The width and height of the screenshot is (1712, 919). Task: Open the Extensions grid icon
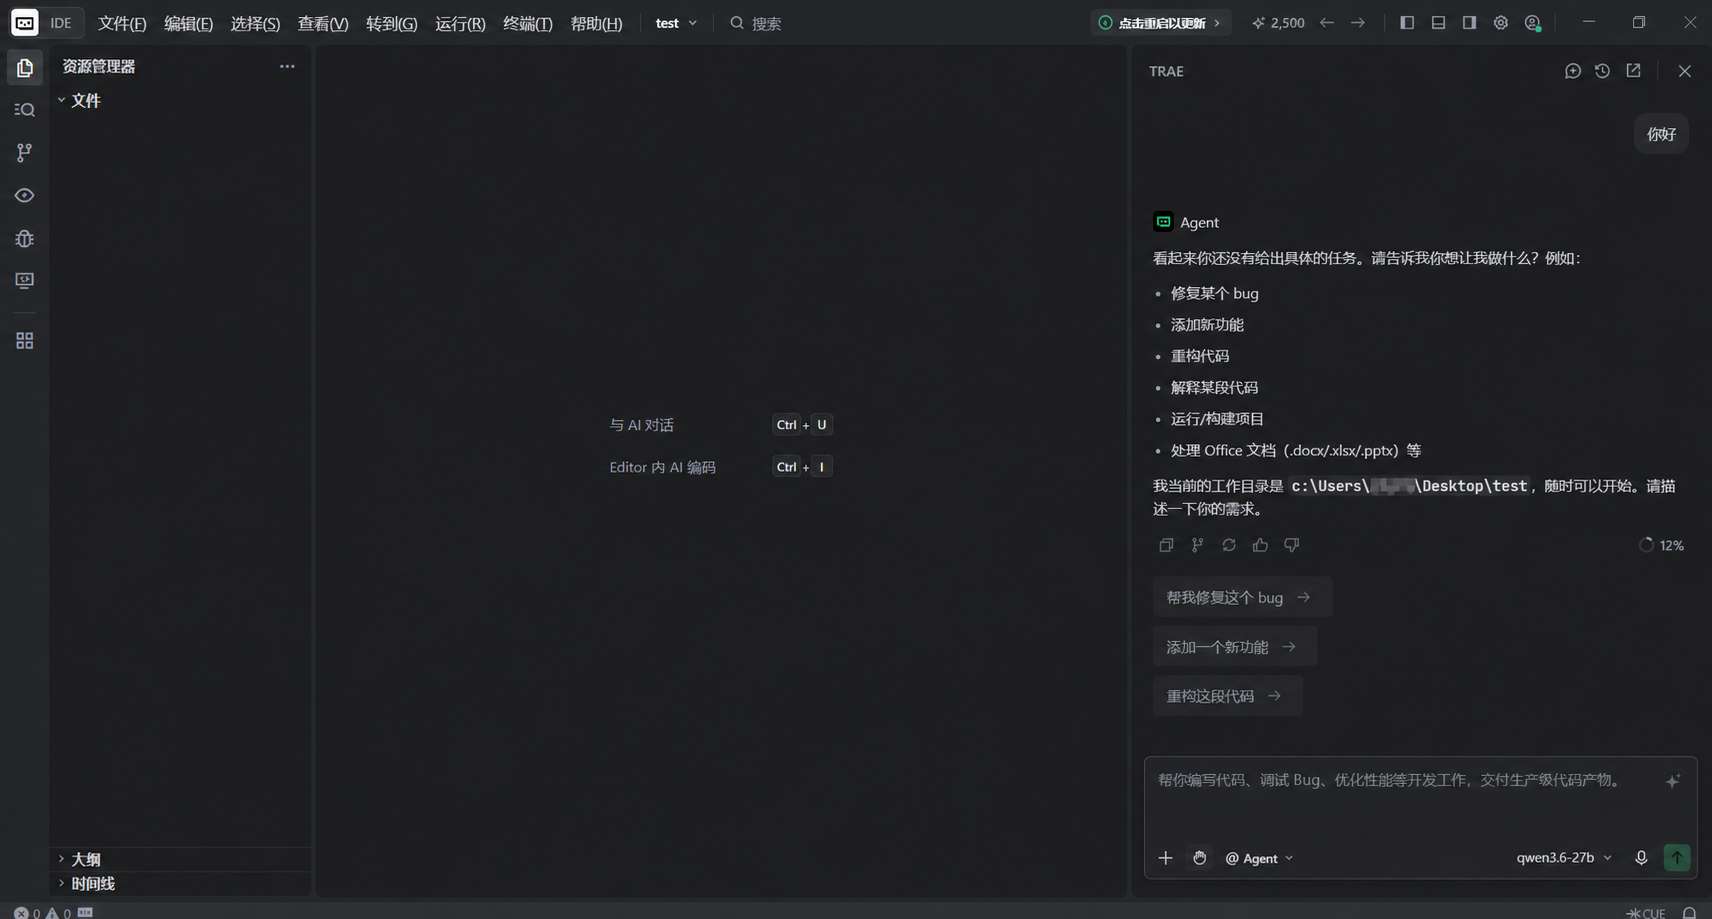[x=25, y=341]
